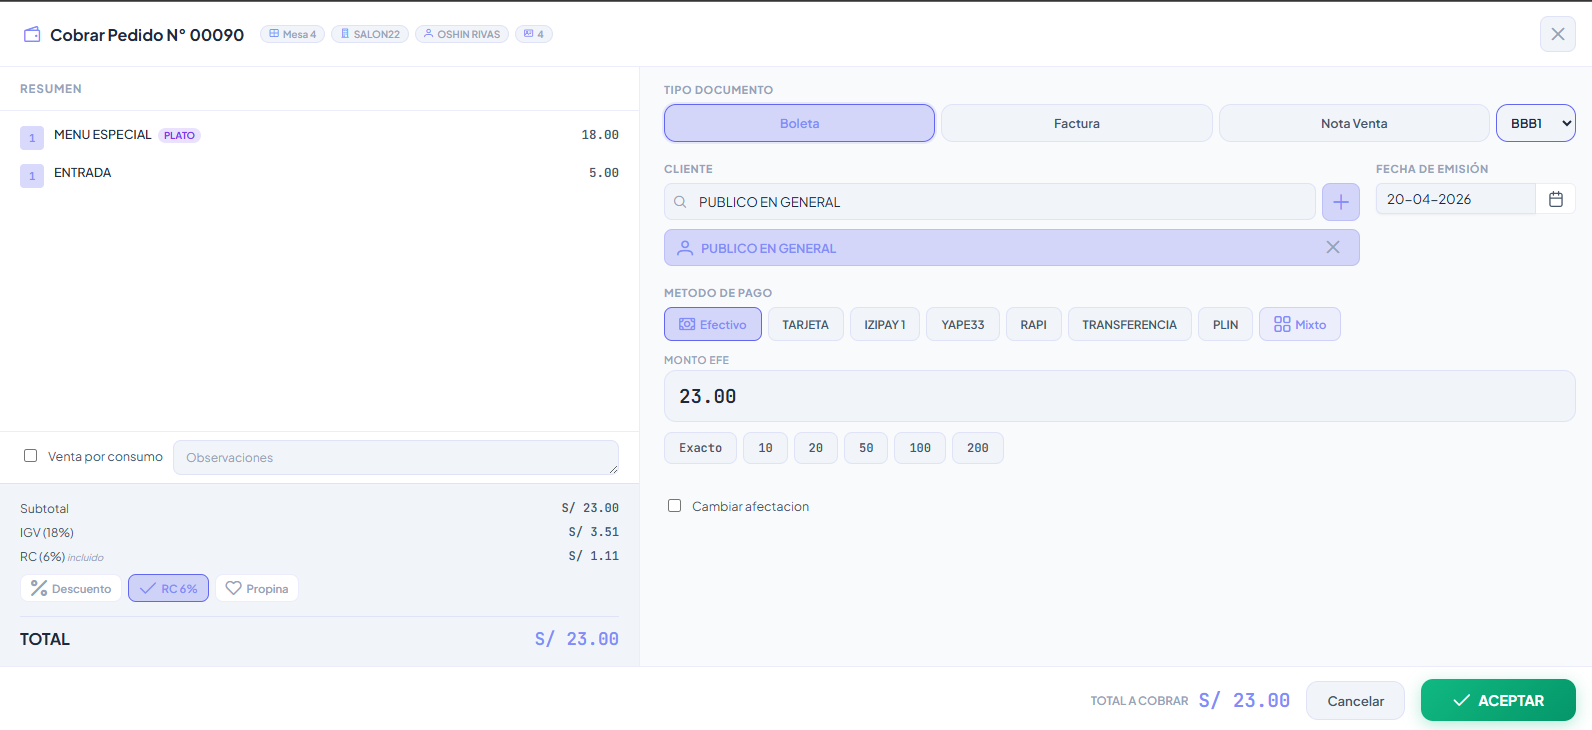Set quick amount to 200
This screenshot has width=1592, height=730.
click(978, 448)
